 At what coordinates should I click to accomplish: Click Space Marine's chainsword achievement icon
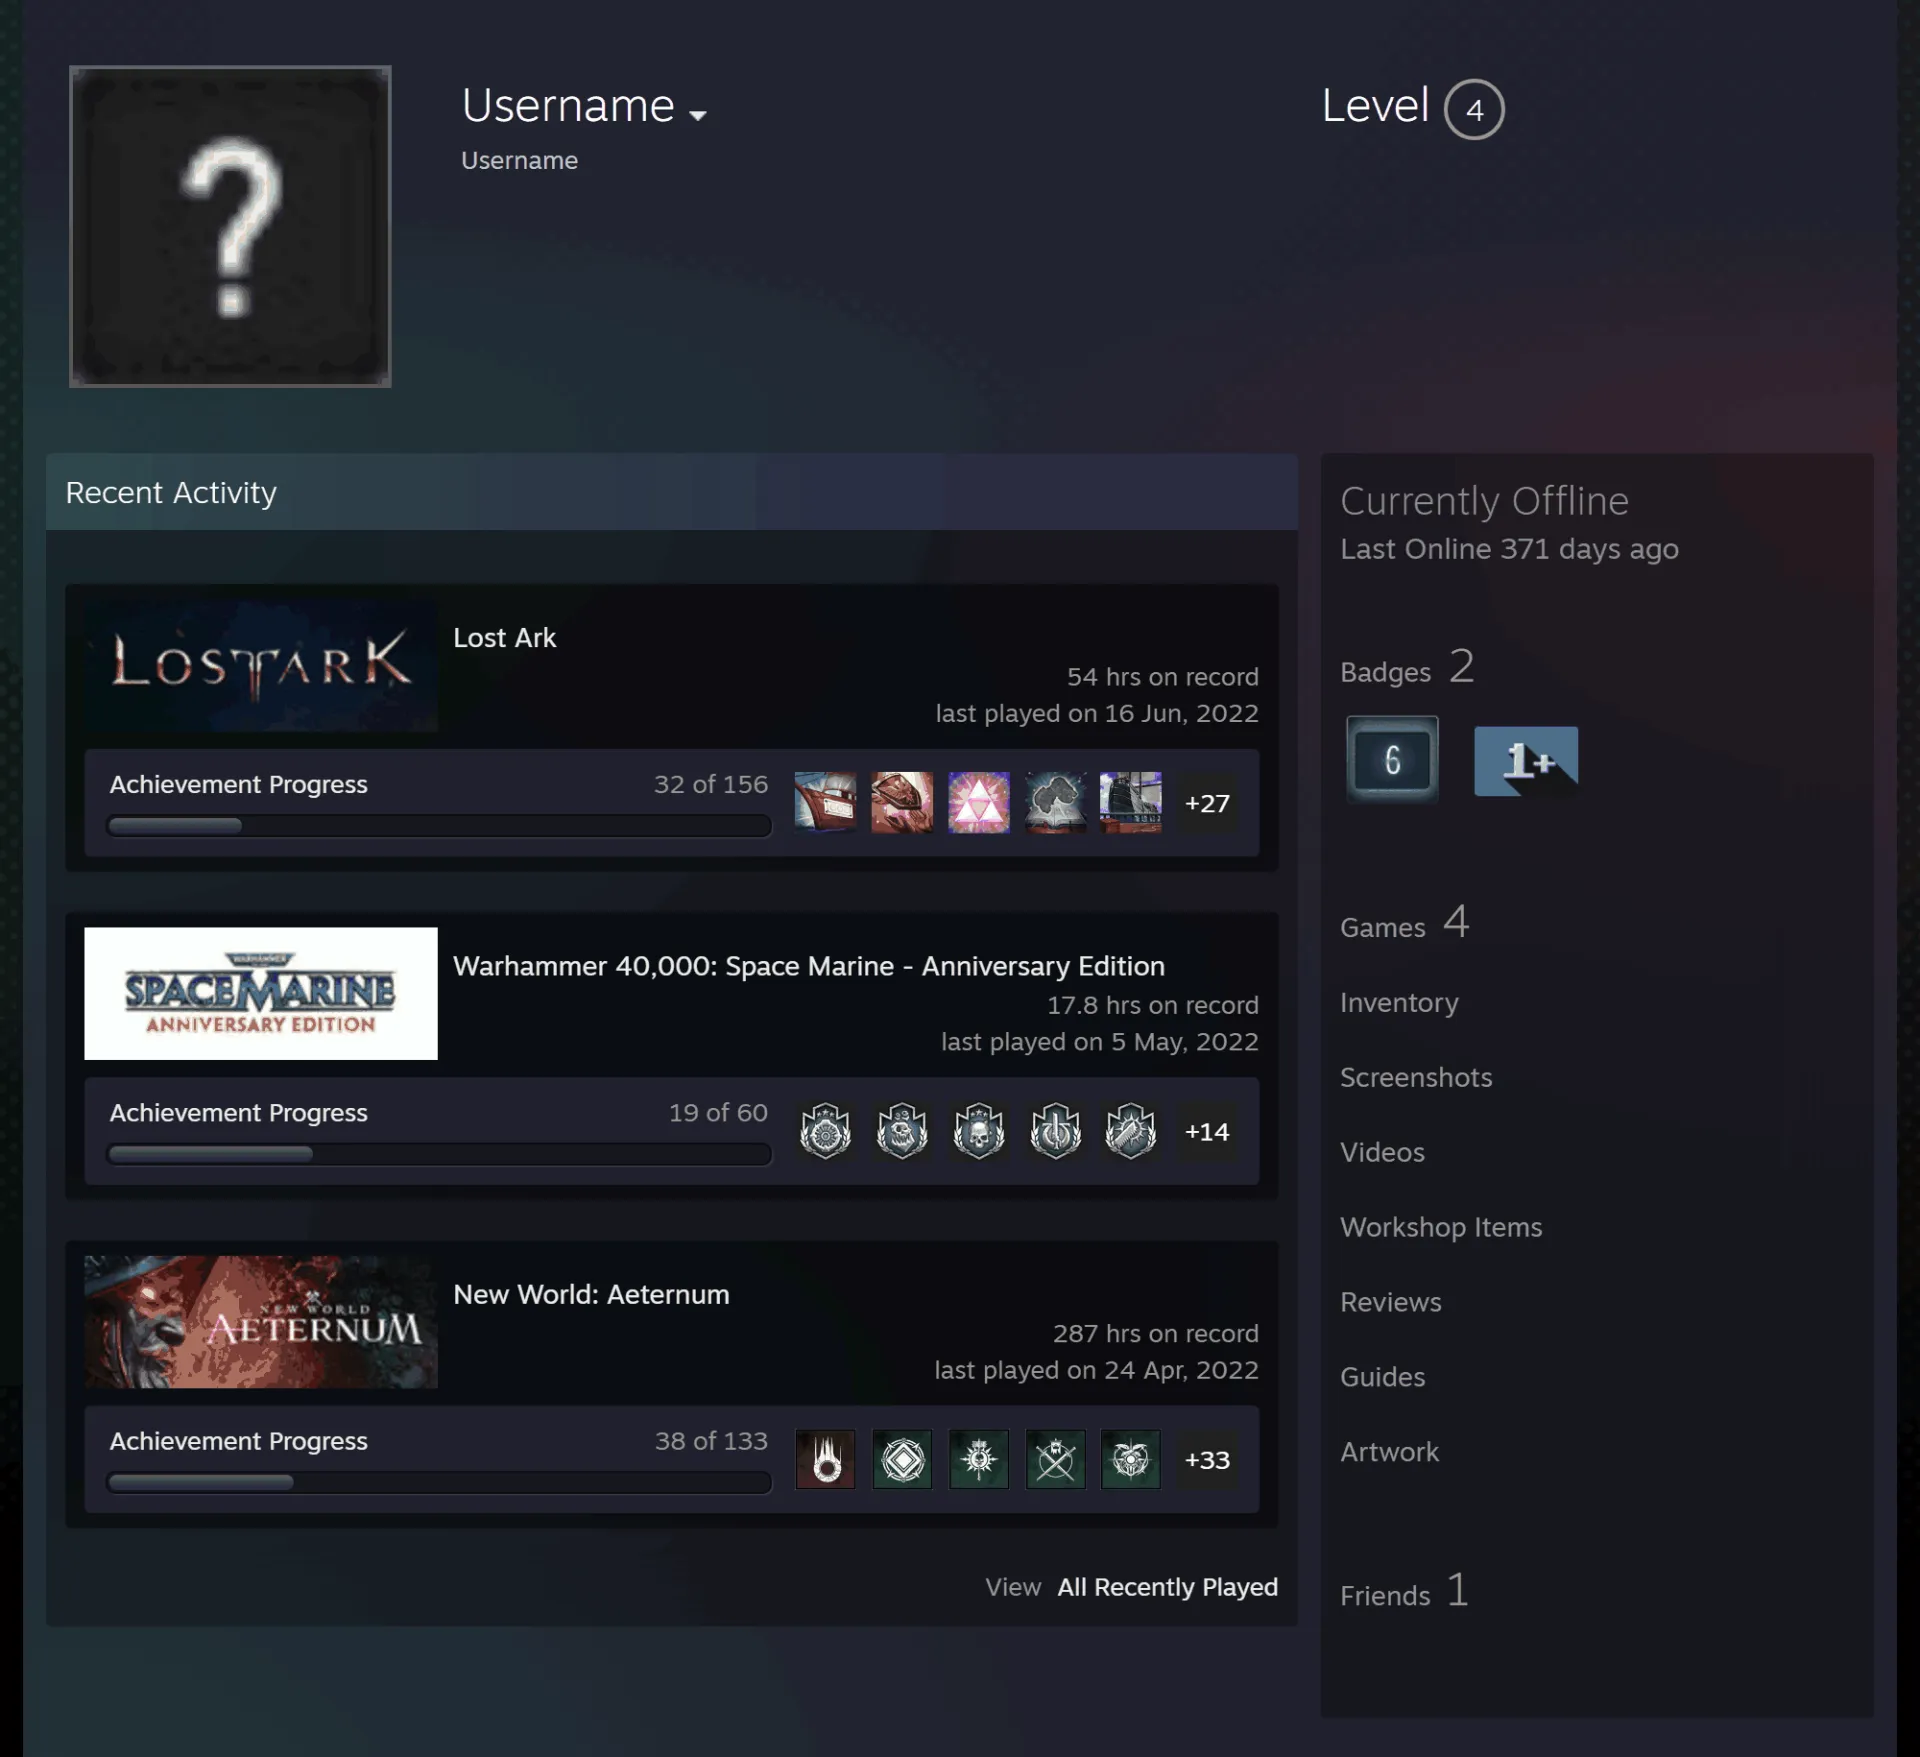[1131, 1131]
